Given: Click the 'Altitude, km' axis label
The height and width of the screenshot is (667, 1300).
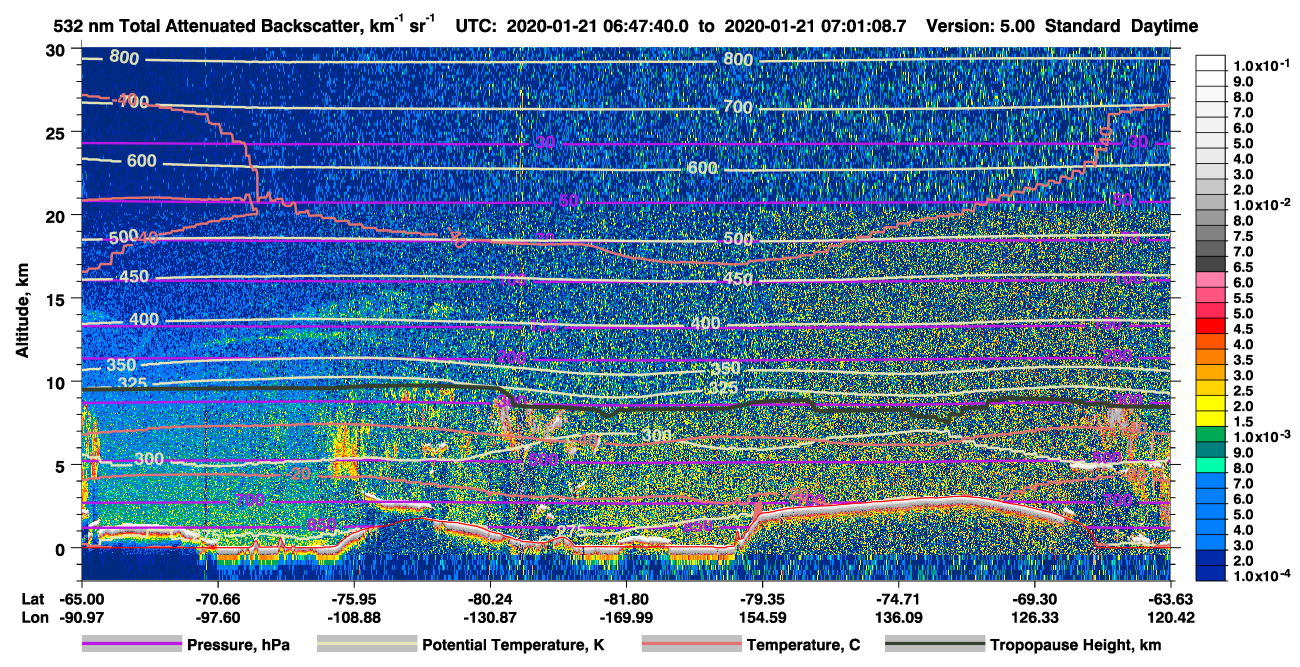Looking at the screenshot, I should coord(22,313).
